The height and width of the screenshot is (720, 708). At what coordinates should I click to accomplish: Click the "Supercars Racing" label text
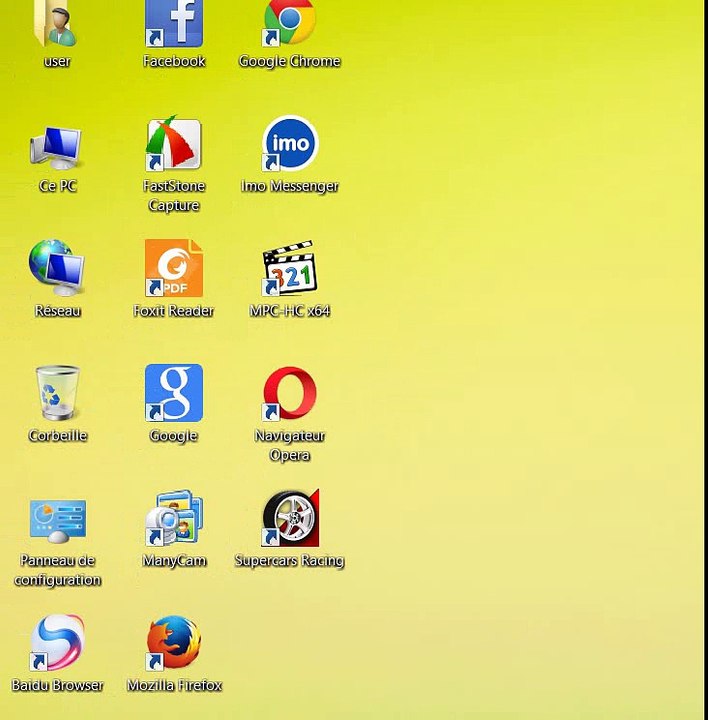(x=289, y=561)
